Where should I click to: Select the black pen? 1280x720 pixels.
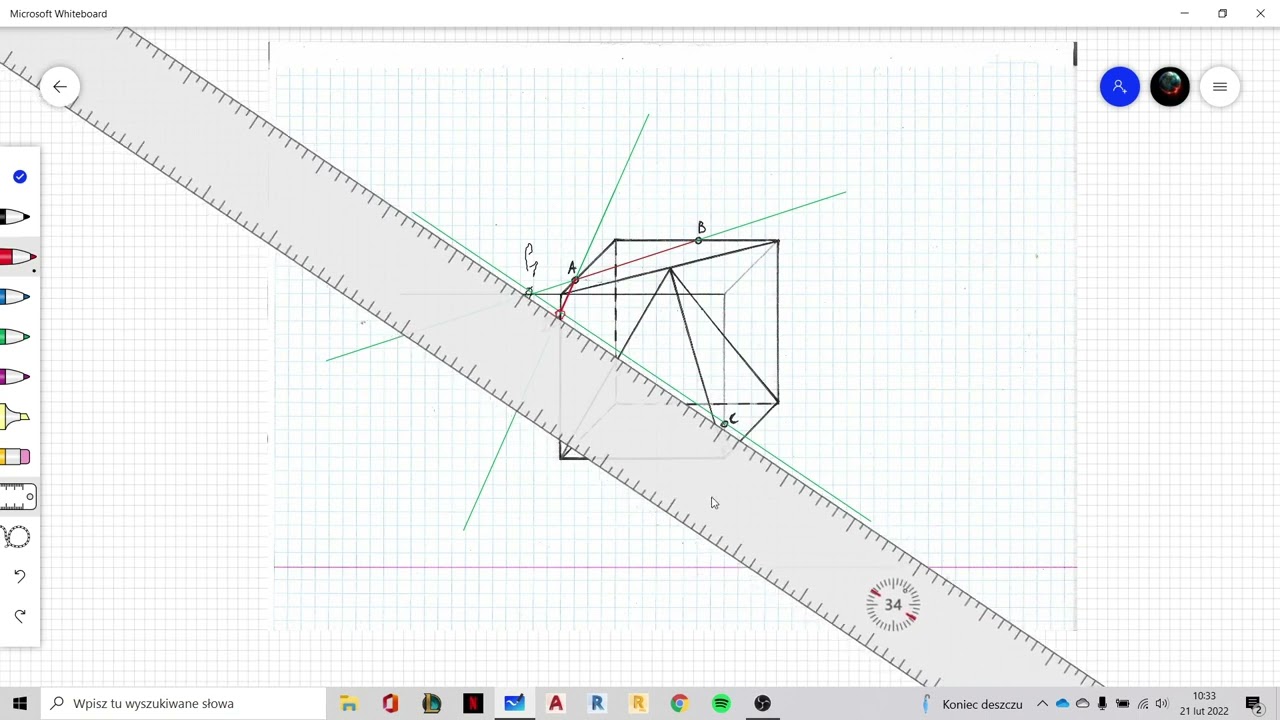16,217
